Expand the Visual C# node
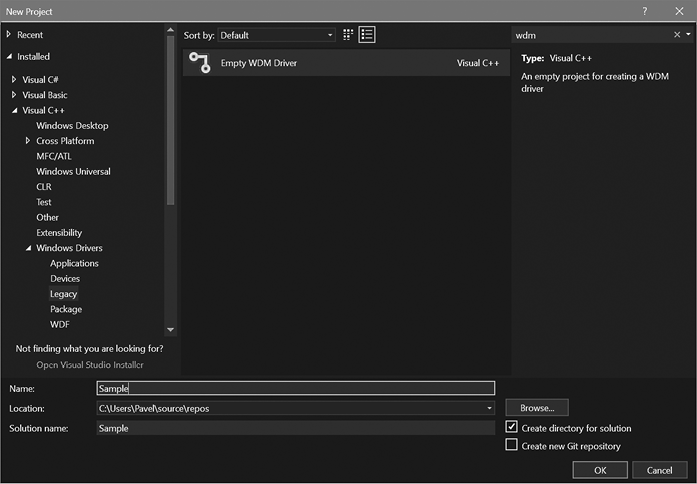Screen dimensions: 697x484 (x=14, y=80)
